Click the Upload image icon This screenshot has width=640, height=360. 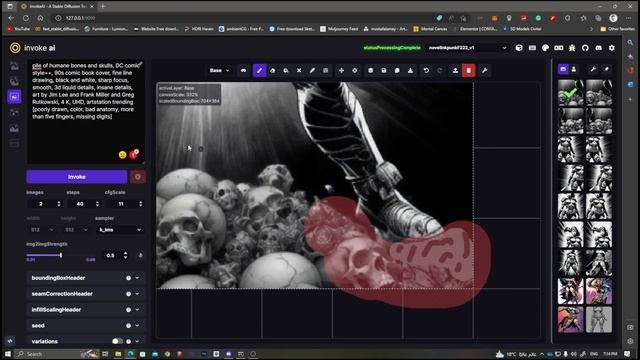pyautogui.click(x=456, y=71)
